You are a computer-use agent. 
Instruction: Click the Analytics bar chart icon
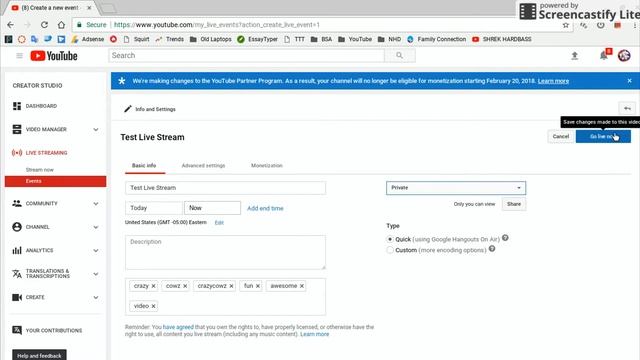[x=17, y=250]
